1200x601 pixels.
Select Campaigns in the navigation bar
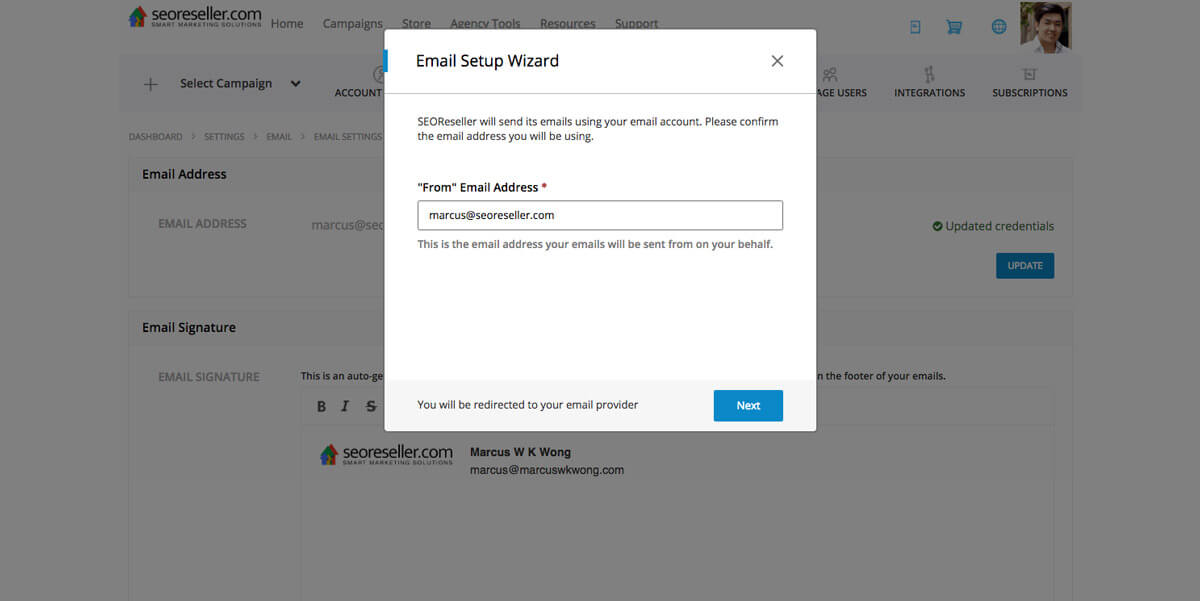[352, 23]
